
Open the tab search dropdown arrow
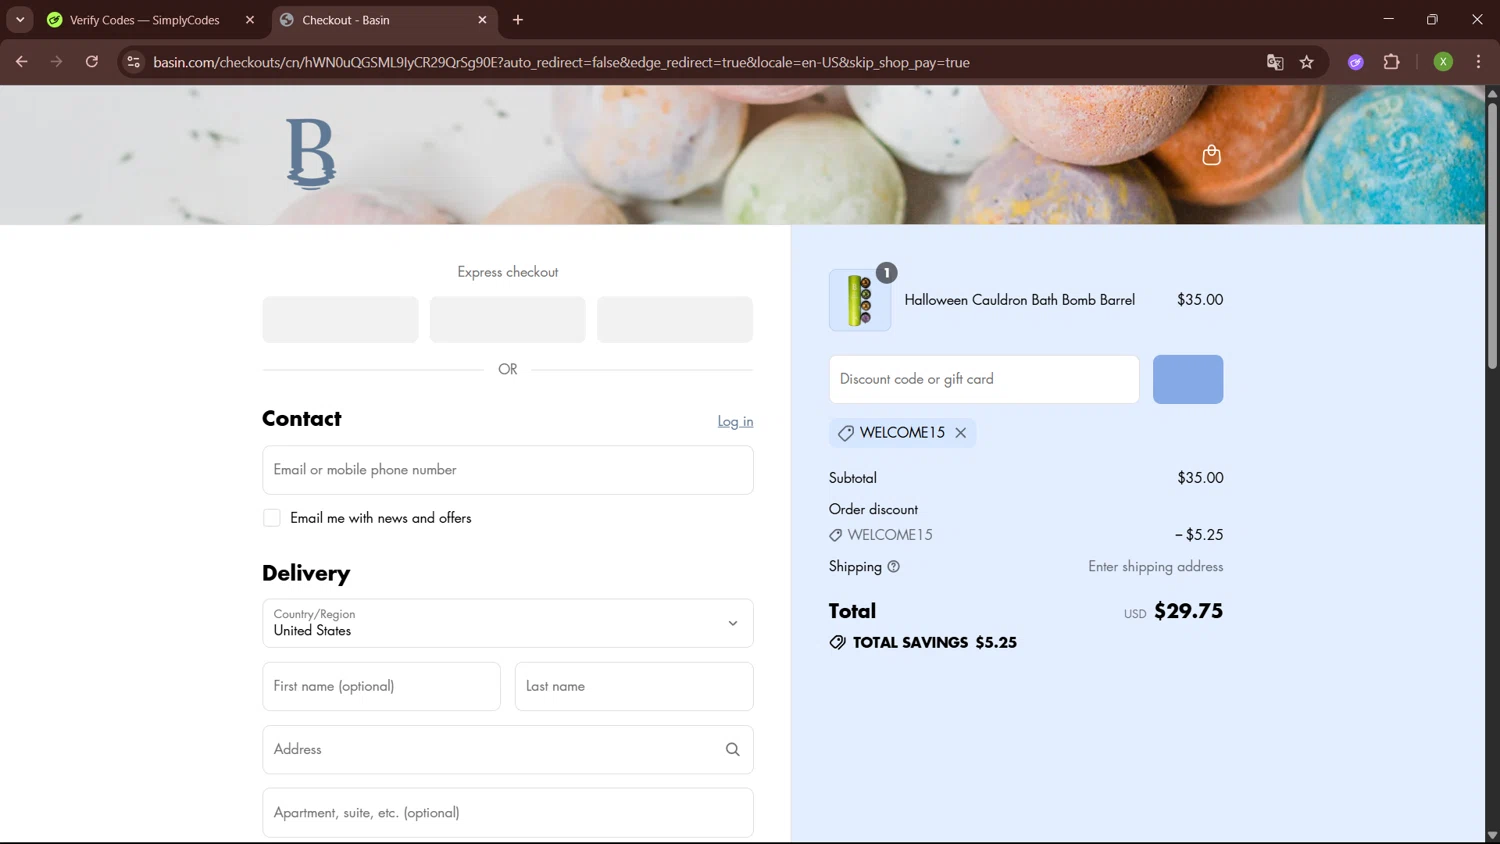click(x=20, y=19)
